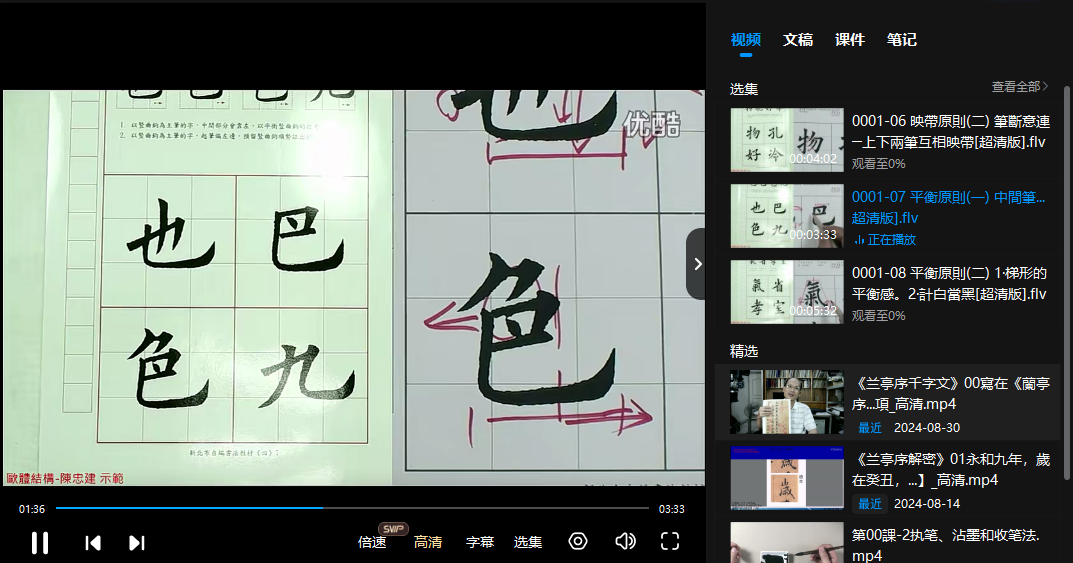This screenshot has height=563, width=1073.
Task: Switch to the 笔记 tab
Action: pyautogui.click(x=901, y=40)
